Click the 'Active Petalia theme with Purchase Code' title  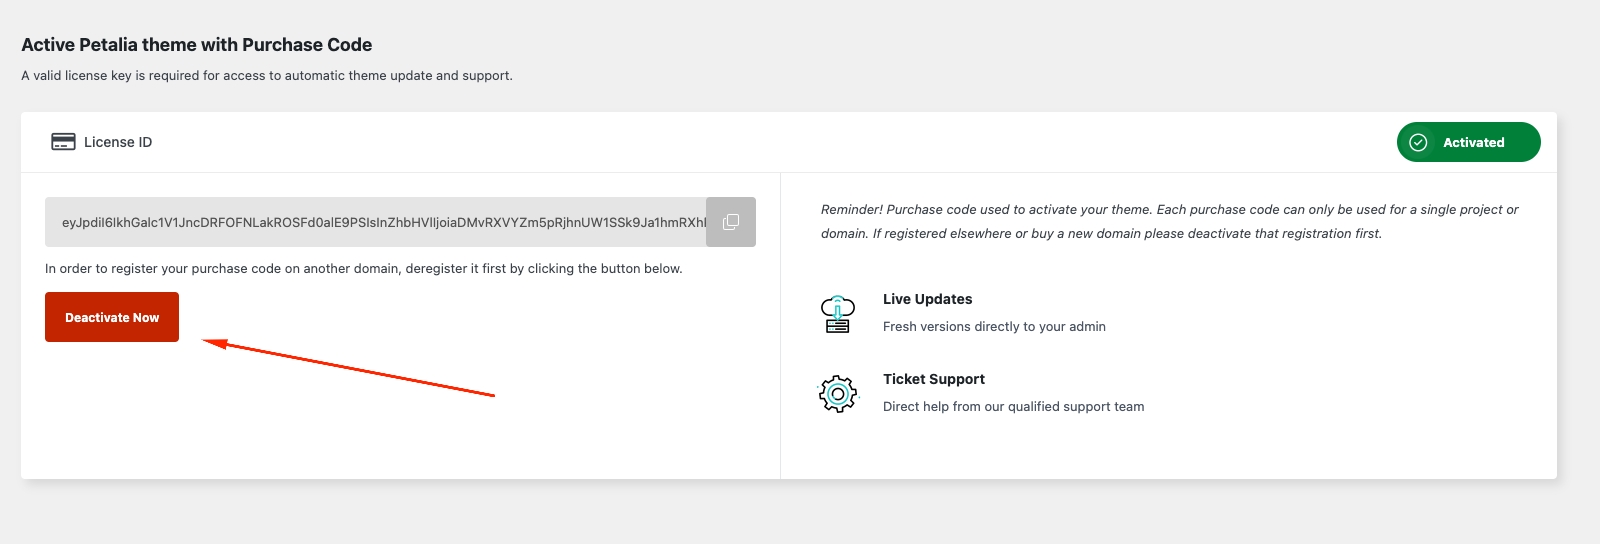pos(197,45)
